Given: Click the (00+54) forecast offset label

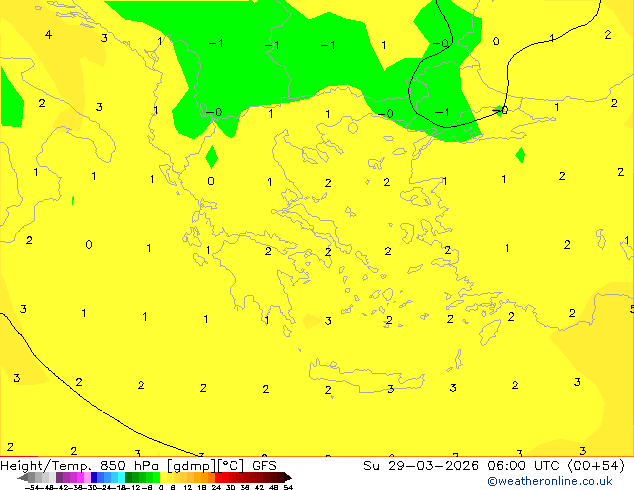Looking at the screenshot, I should point(597,466).
